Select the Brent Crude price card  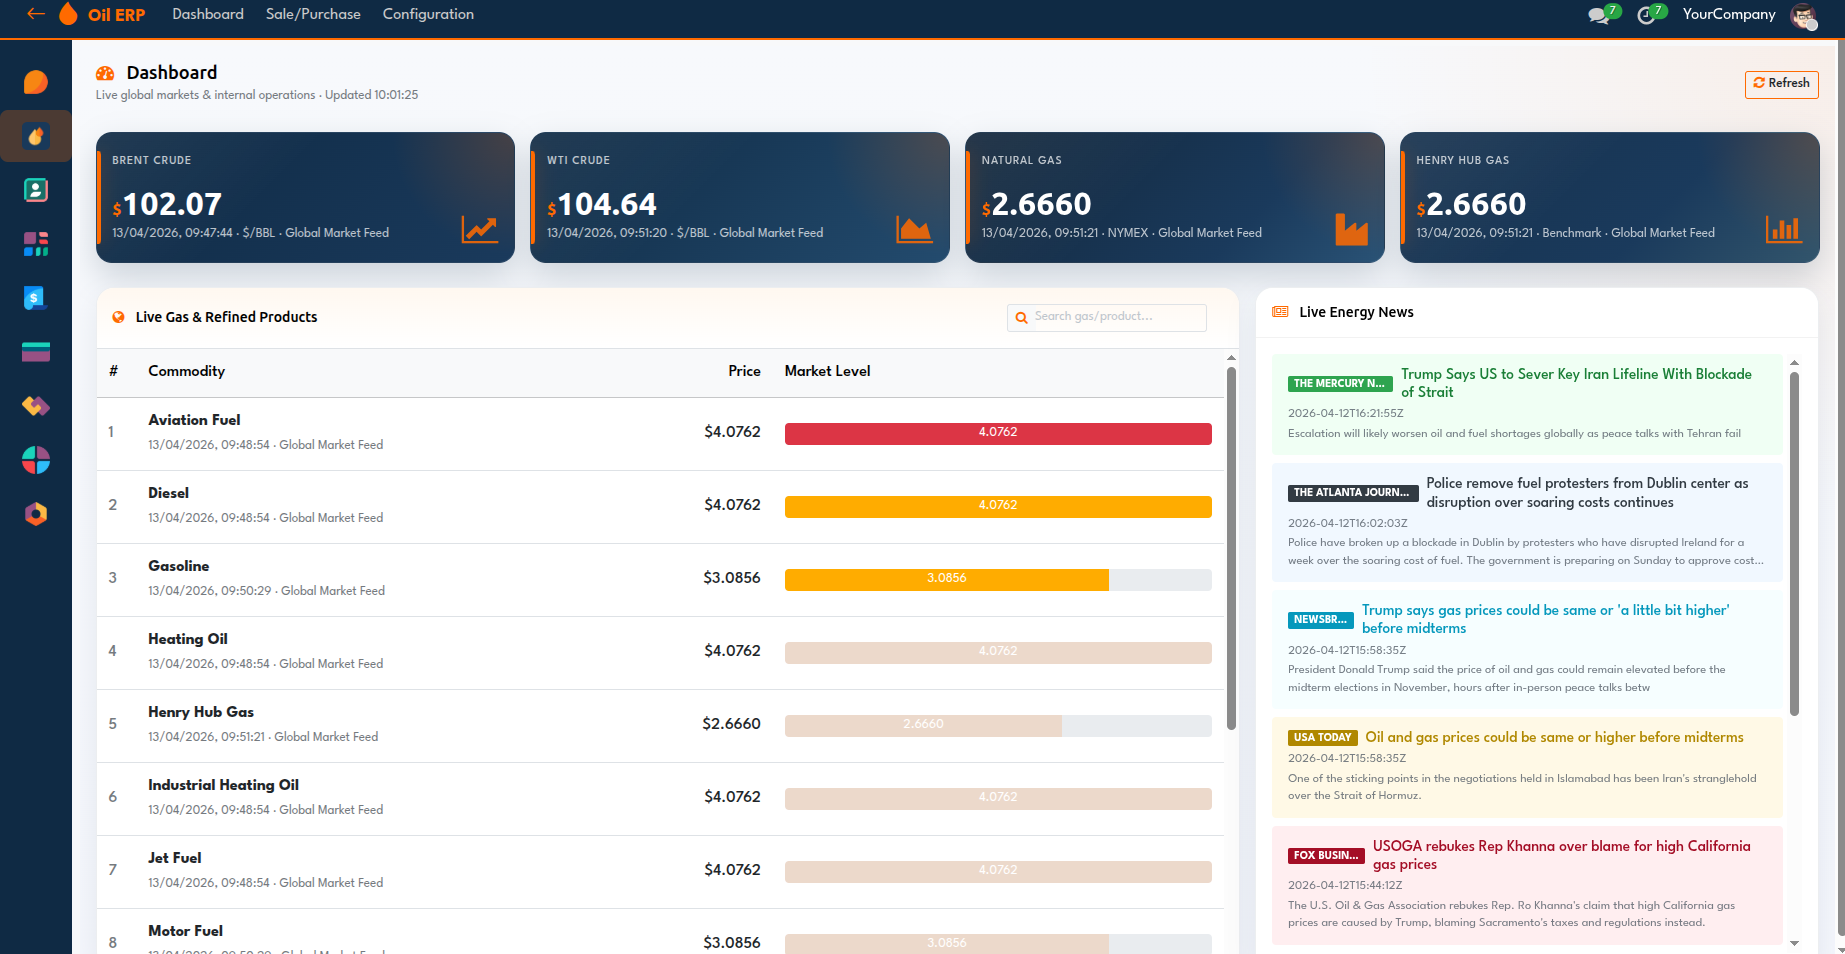tap(305, 197)
